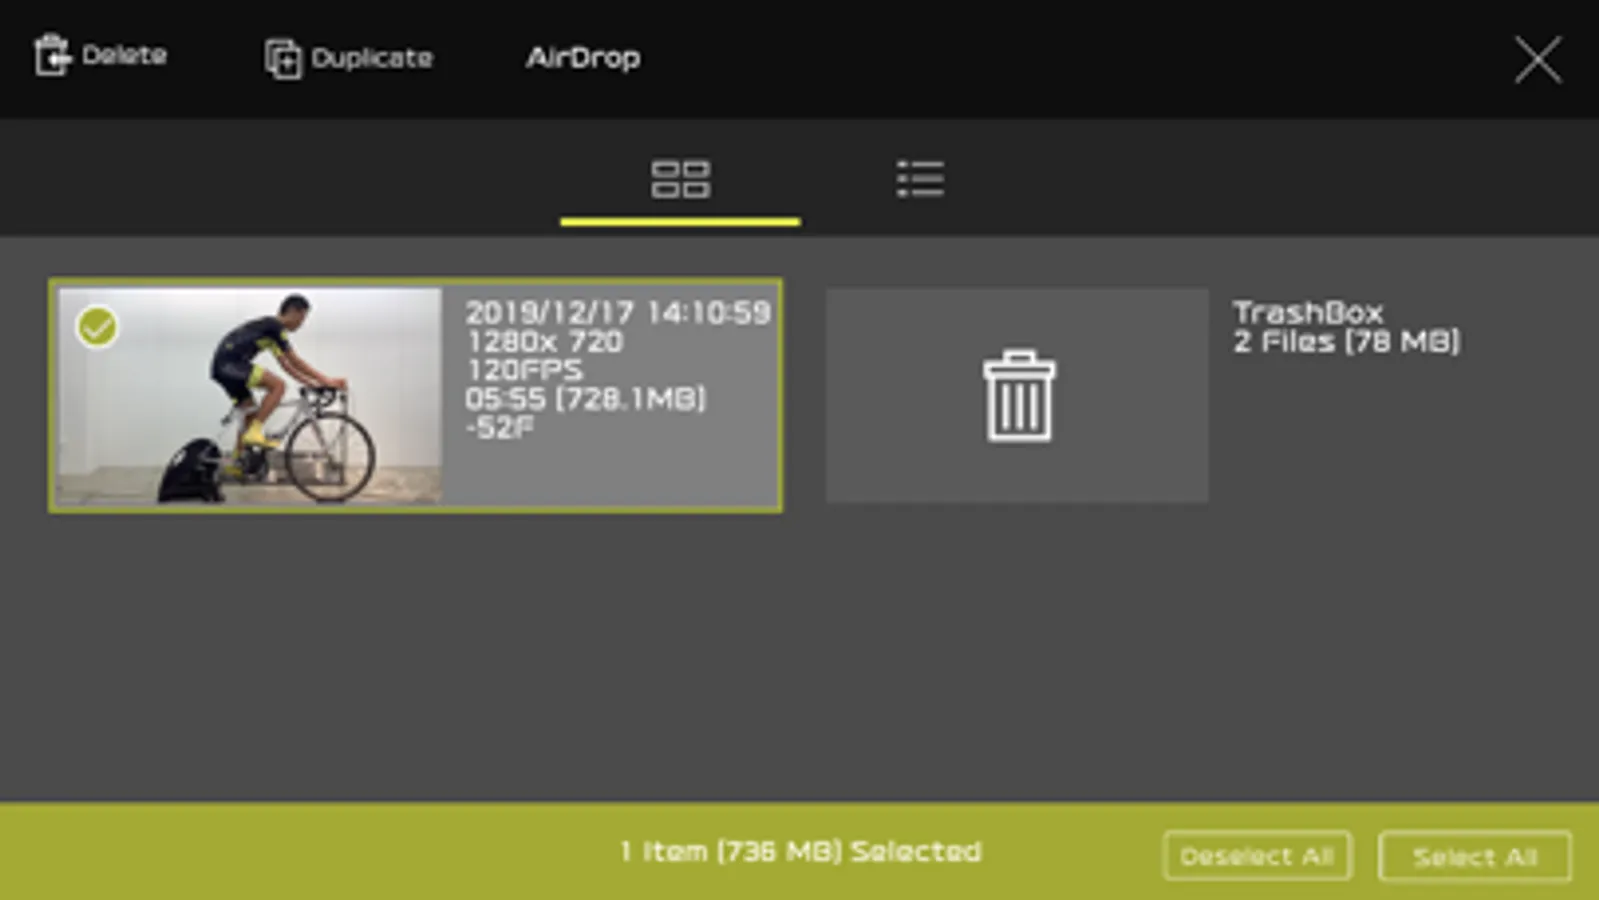Viewport: 1599px width, 900px height.
Task: Click the '120FPS' frame rate text
Action: (524, 370)
